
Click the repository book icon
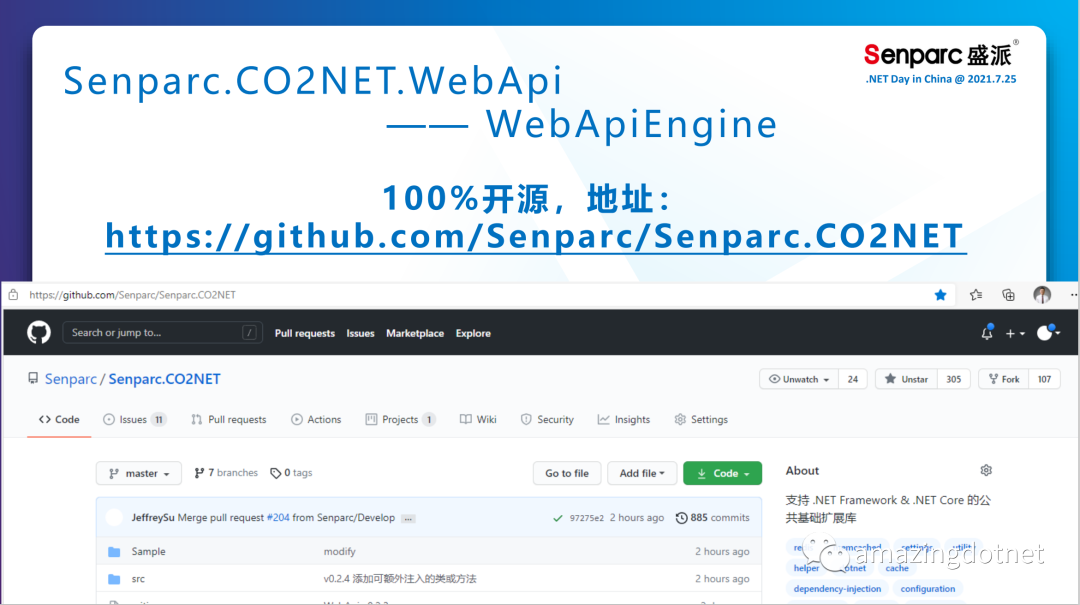(x=33, y=378)
